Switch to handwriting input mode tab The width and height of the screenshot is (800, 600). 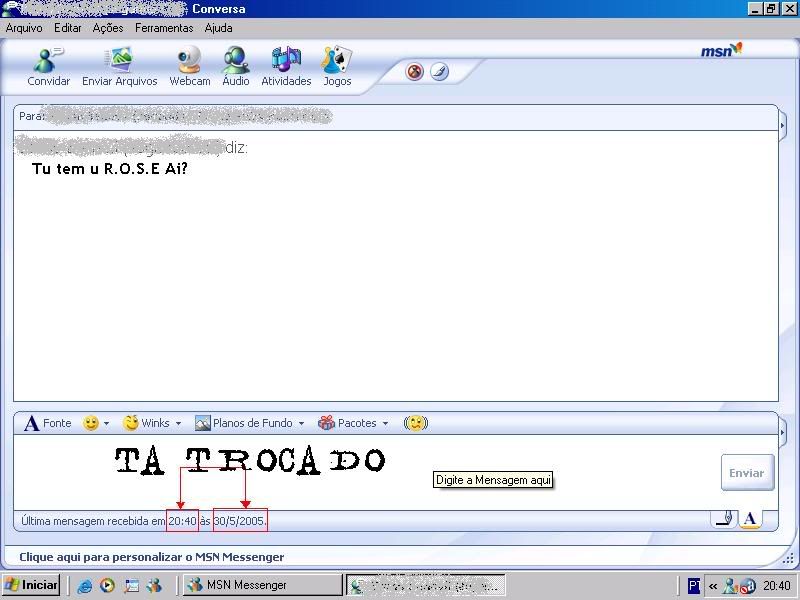[724, 519]
